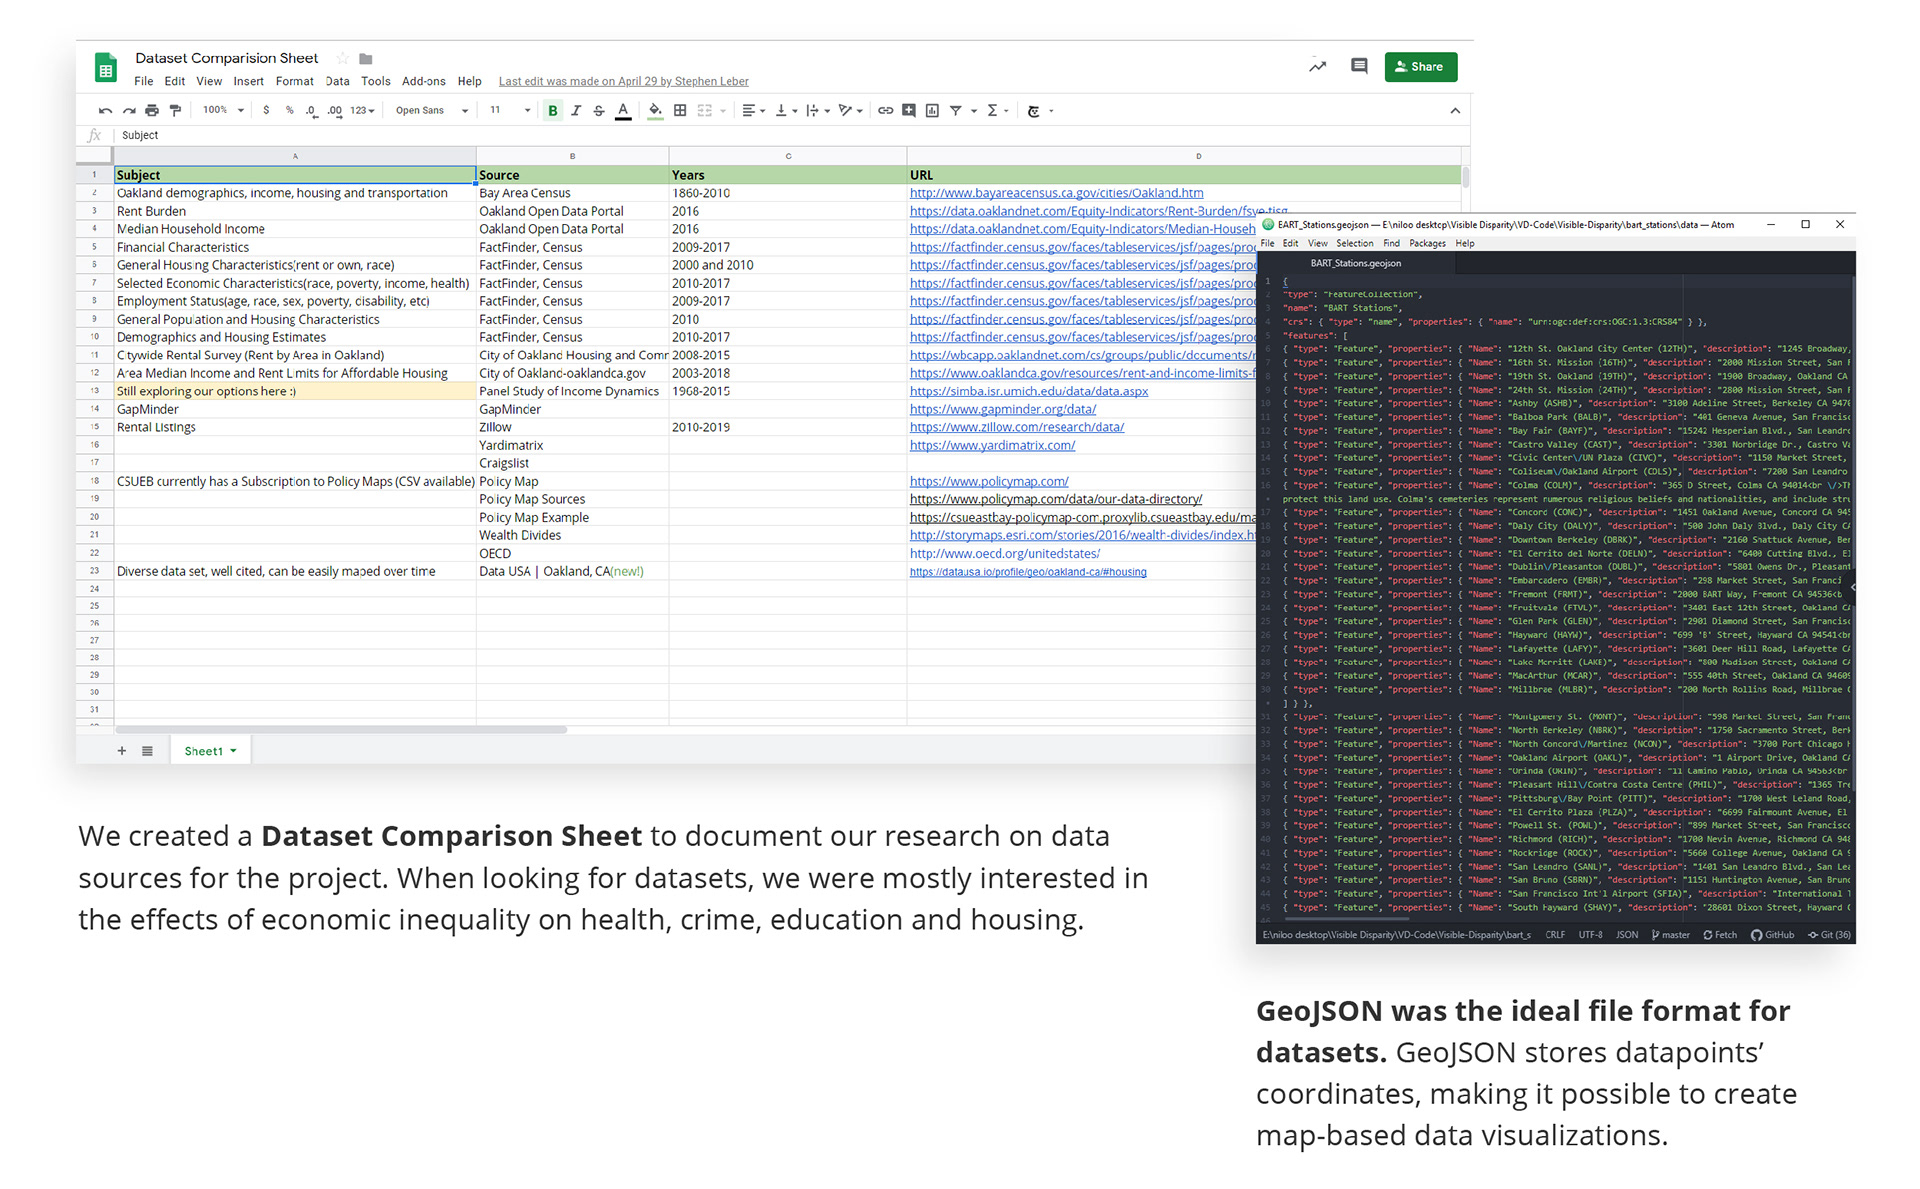The height and width of the screenshot is (1189, 1920).
Task: Select the BART_Stations.geojson tab in Atom
Action: (1355, 264)
